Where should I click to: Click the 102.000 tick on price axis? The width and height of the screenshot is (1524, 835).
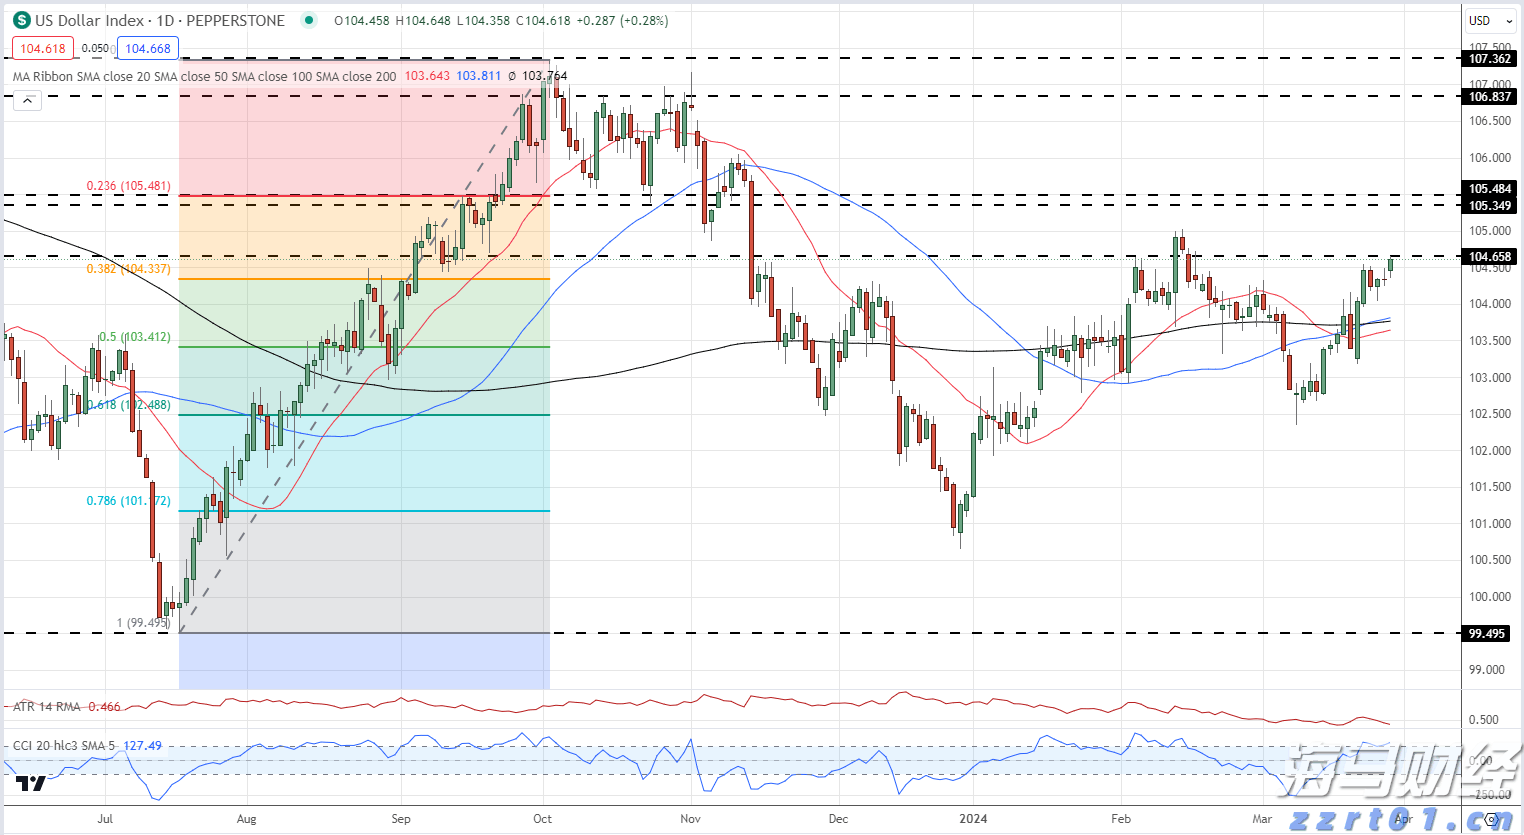(1488, 451)
